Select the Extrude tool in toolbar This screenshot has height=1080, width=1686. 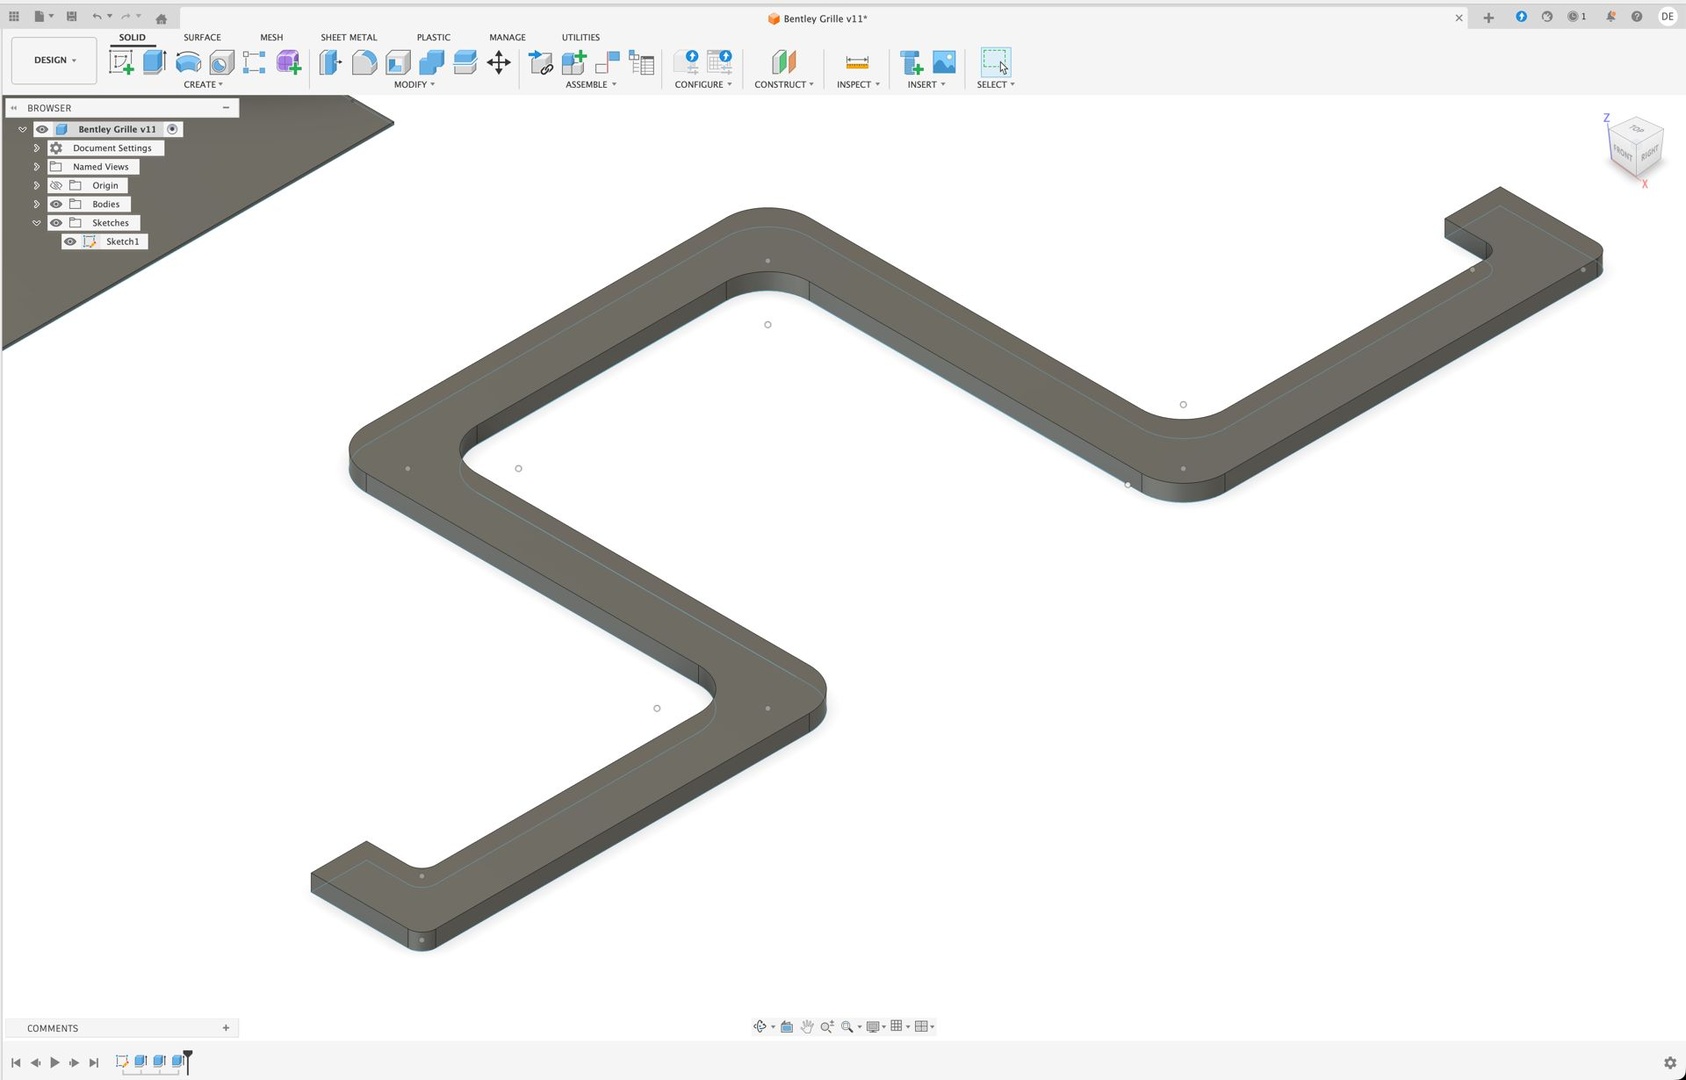point(154,62)
